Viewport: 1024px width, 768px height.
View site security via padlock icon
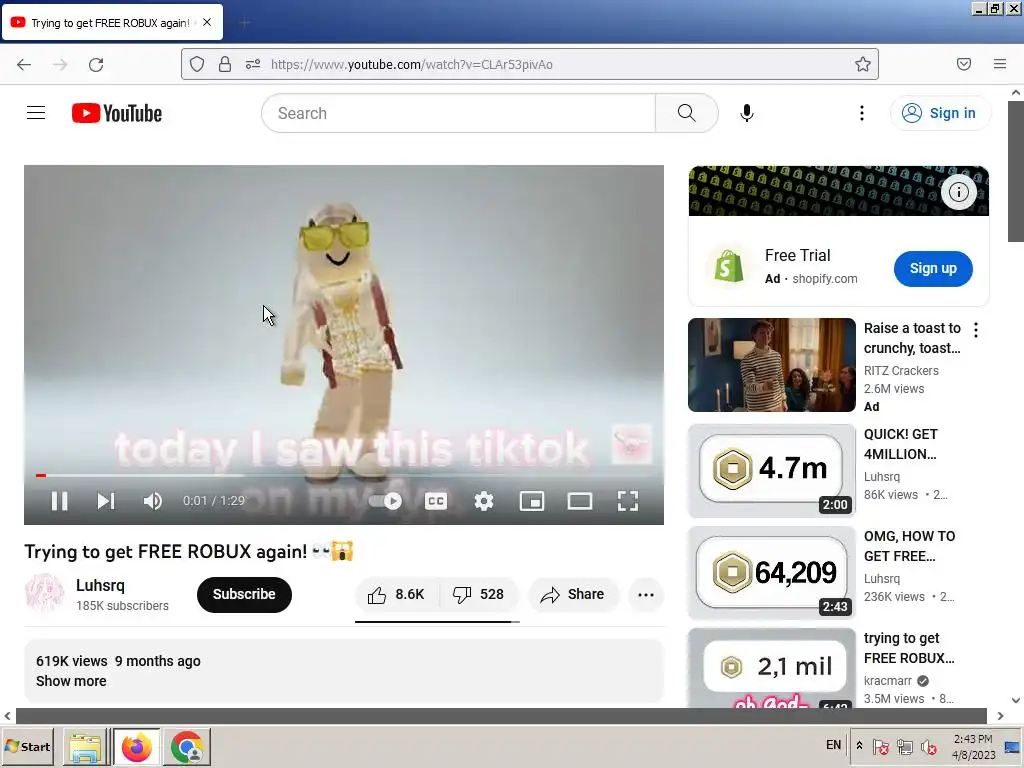[x=225, y=64]
